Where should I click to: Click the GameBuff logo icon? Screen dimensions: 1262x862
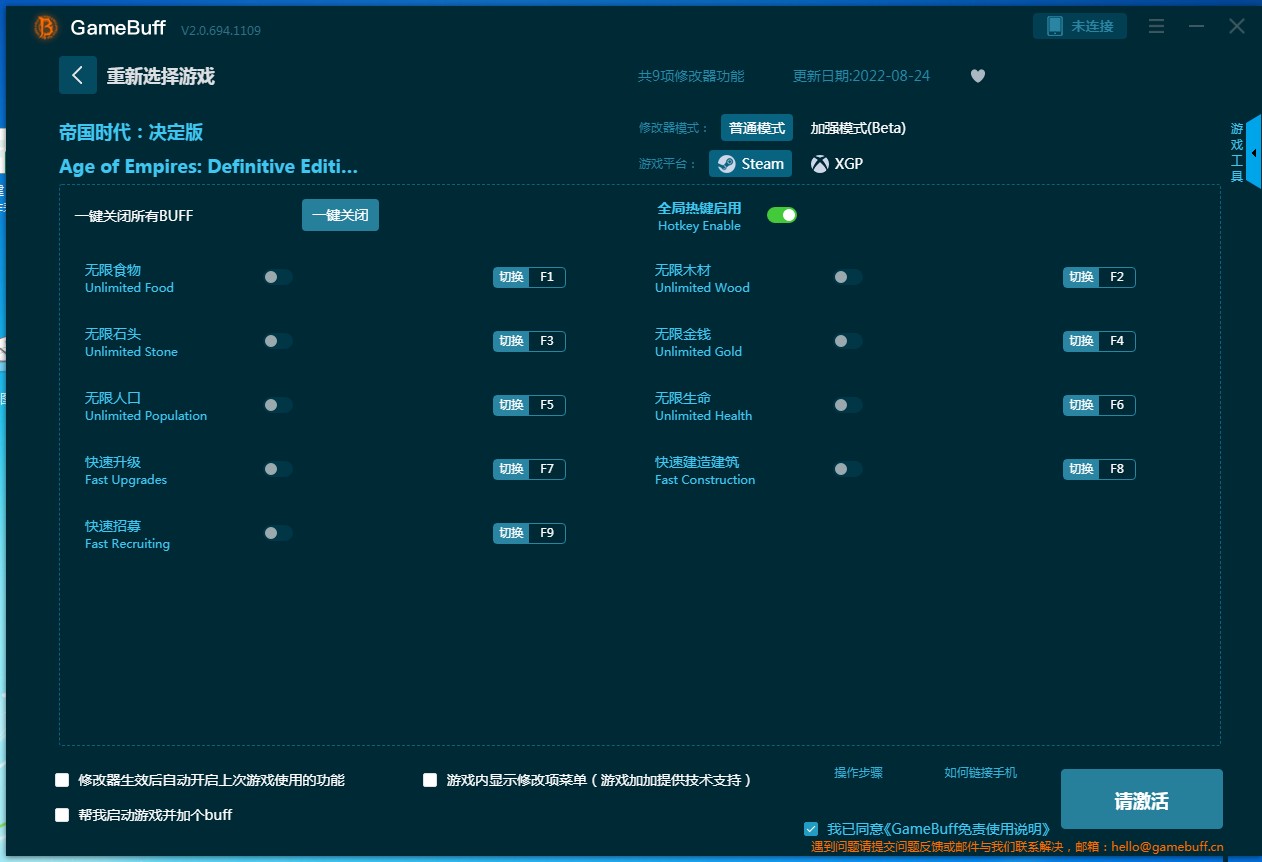pos(46,28)
